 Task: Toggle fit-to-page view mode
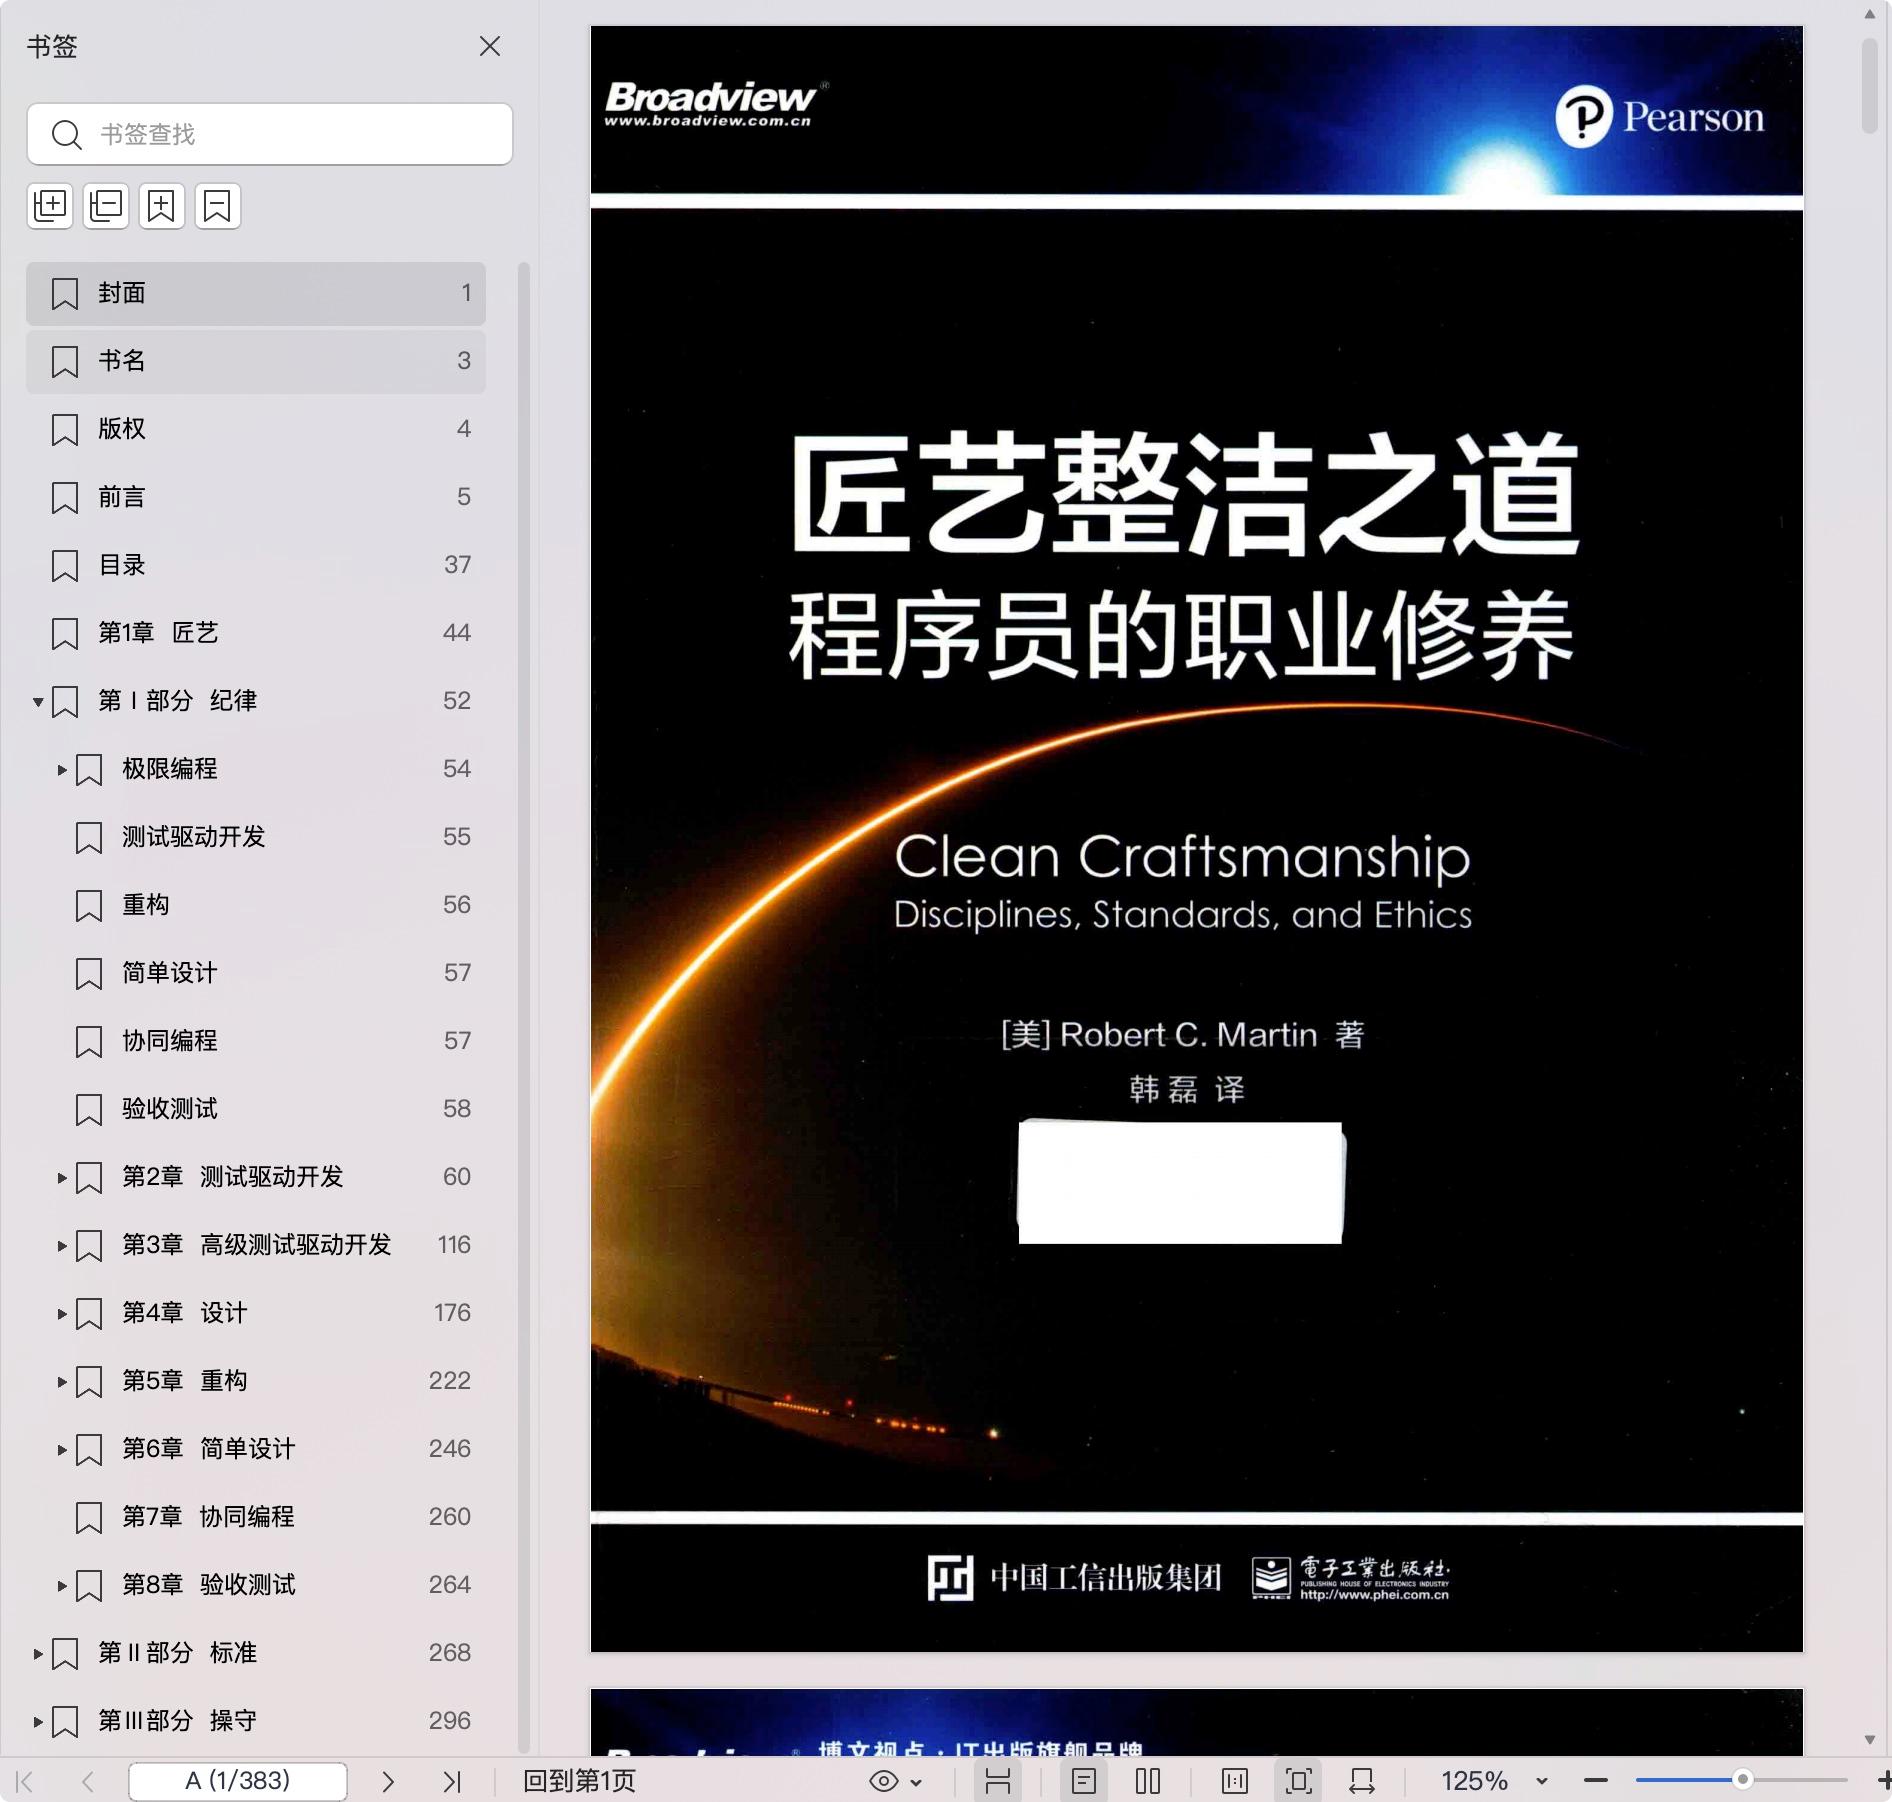click(x=1298, y=1781)
